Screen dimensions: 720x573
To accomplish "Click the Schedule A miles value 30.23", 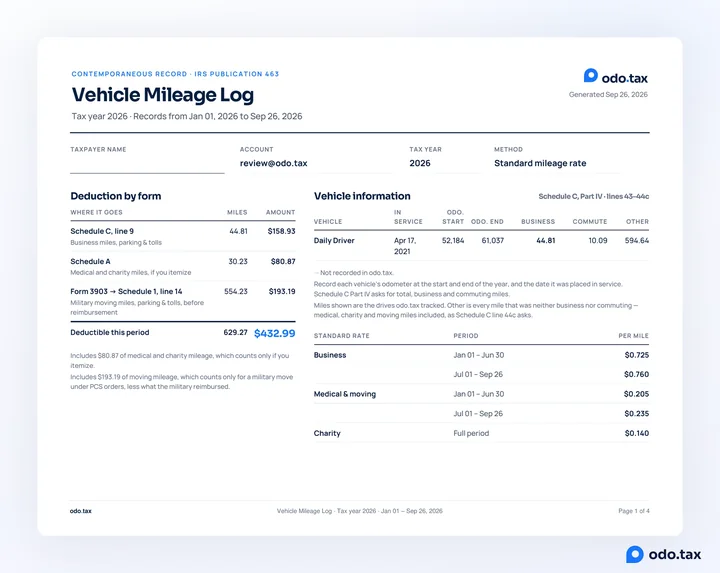I will pos(238,261).
